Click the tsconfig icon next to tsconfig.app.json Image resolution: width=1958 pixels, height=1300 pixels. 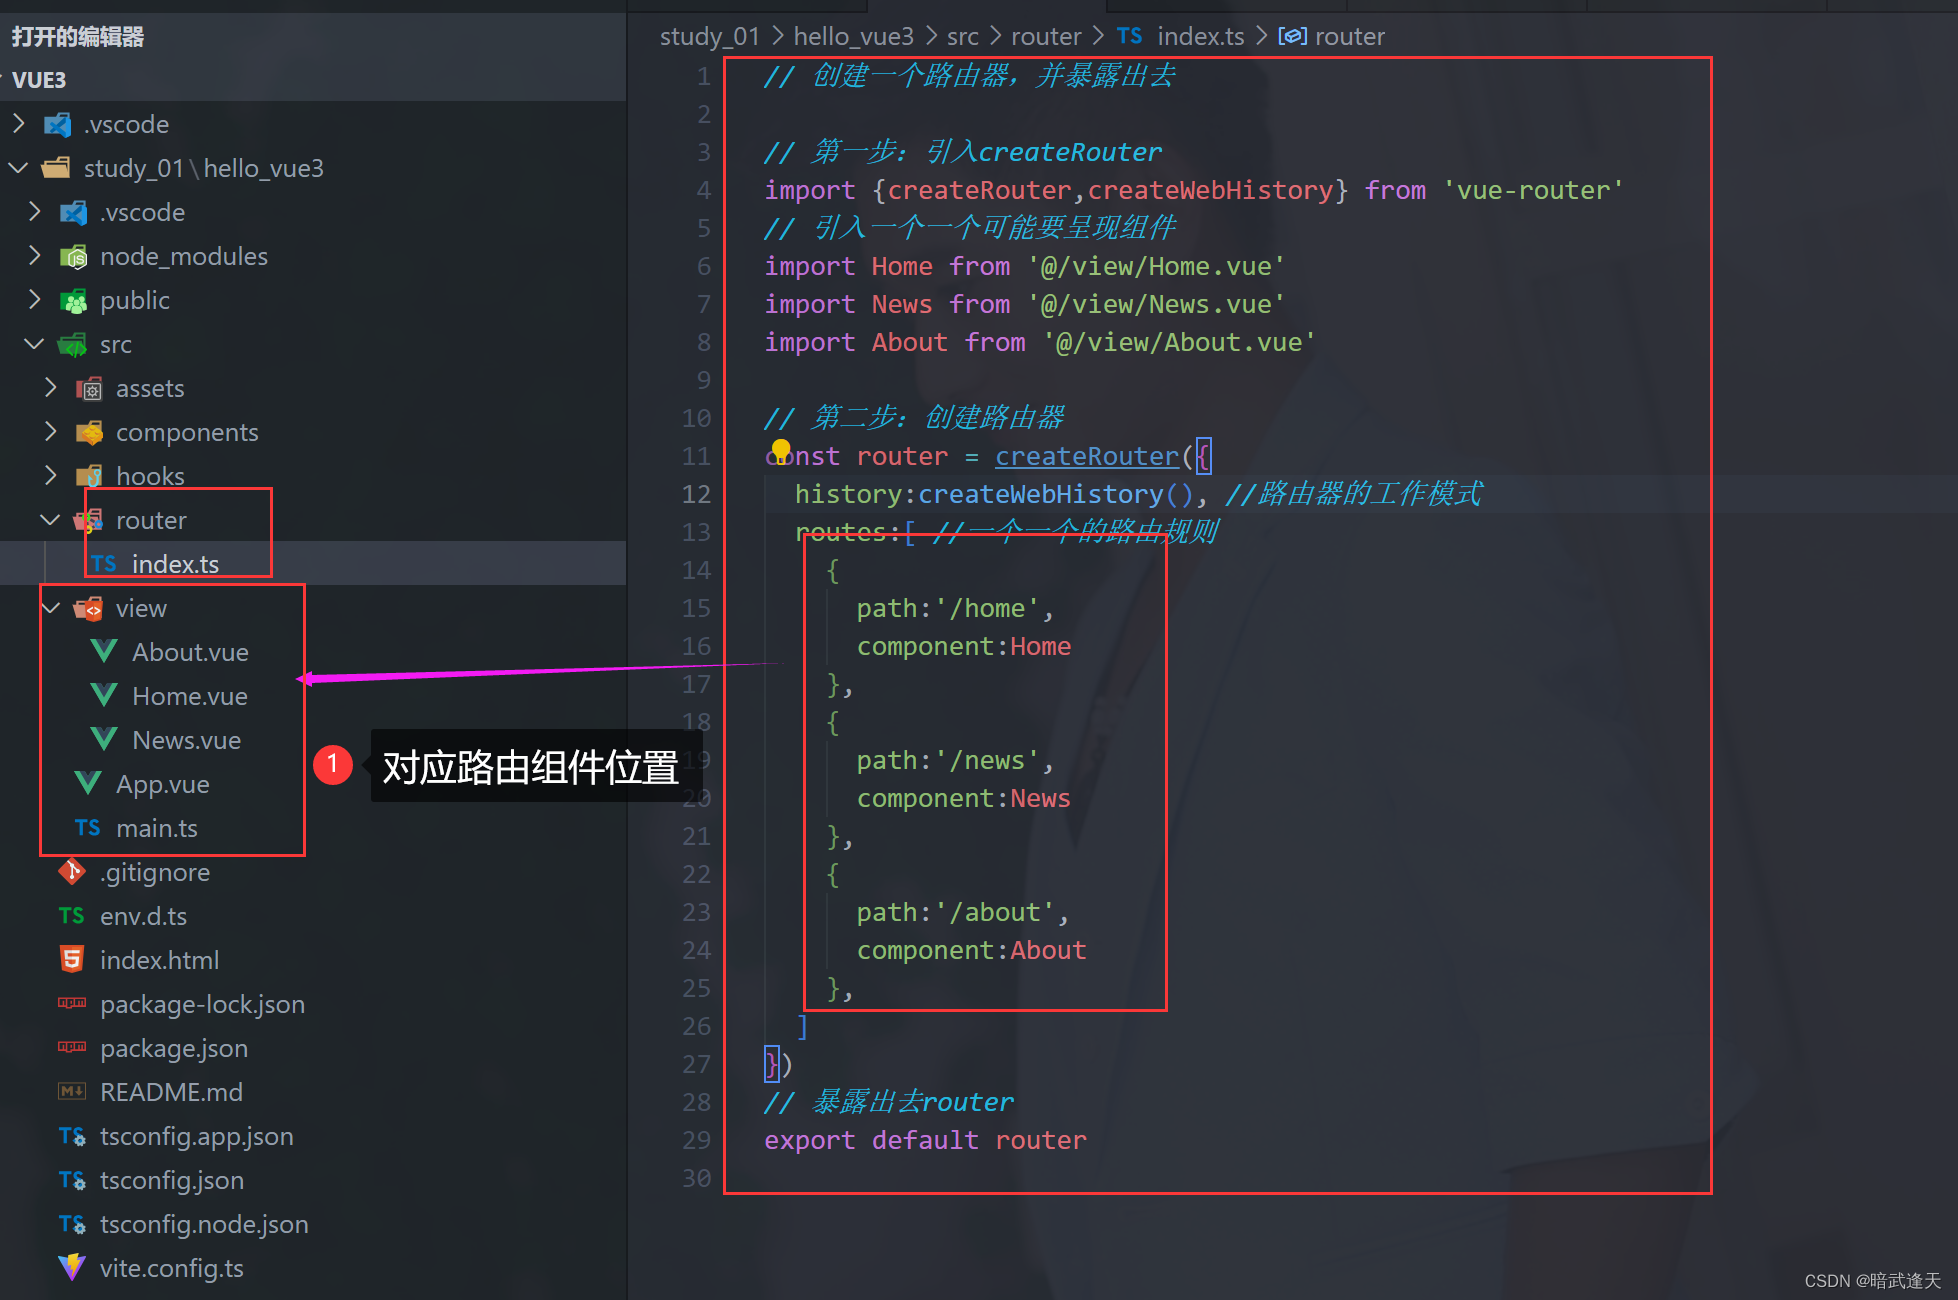[72, 1136]
